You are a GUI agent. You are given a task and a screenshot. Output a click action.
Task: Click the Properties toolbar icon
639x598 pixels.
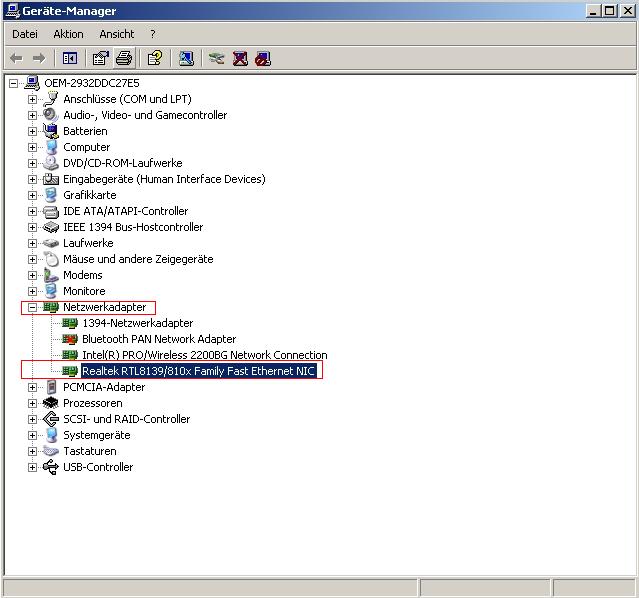click(100, 59)
